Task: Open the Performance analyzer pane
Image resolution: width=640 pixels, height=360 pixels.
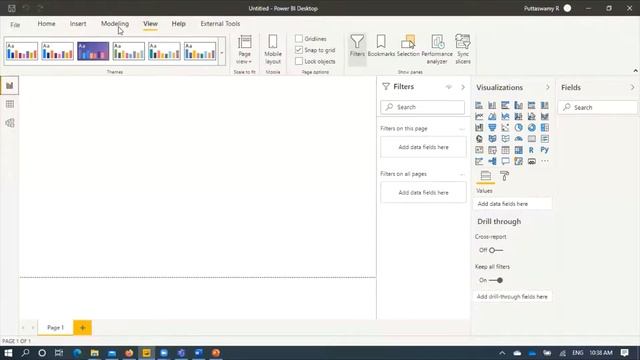Action: point(437,49)
